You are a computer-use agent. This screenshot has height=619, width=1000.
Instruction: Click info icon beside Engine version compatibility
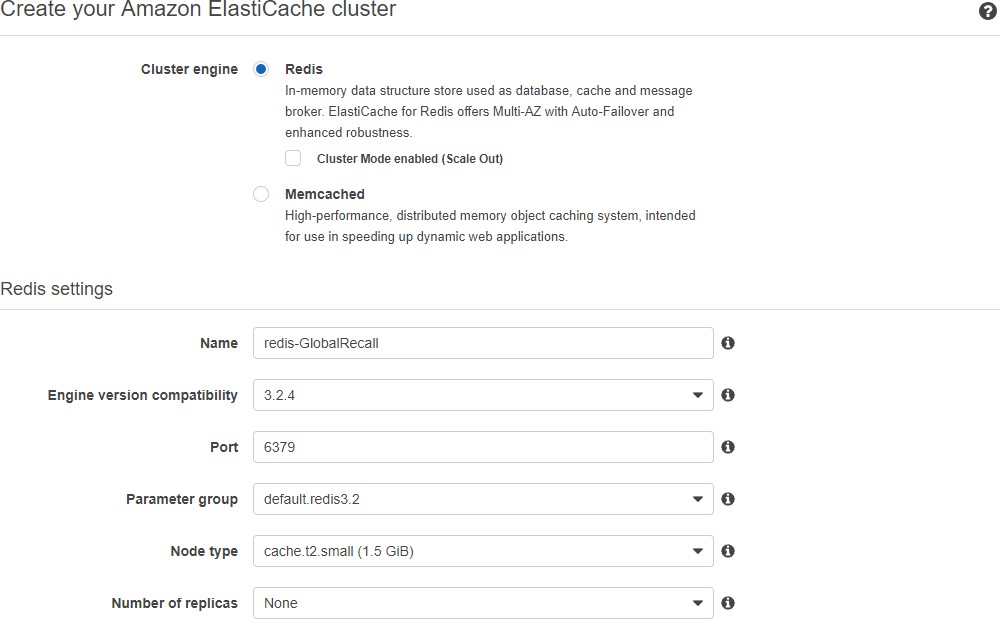(728, 395)
